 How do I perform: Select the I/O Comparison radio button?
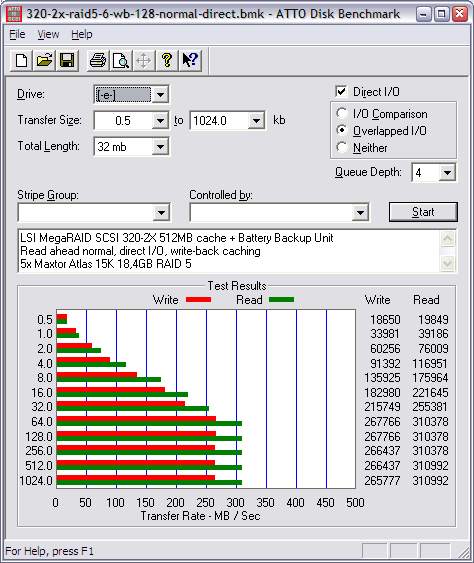pyautogui.click(x=342, y=113)
